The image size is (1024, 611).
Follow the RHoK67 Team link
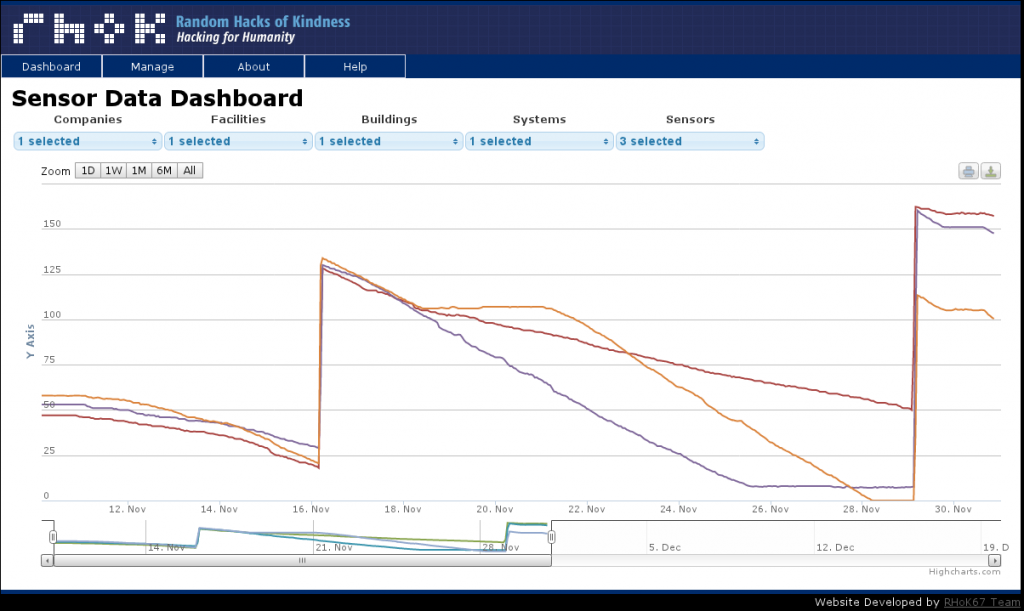point(982,602)
